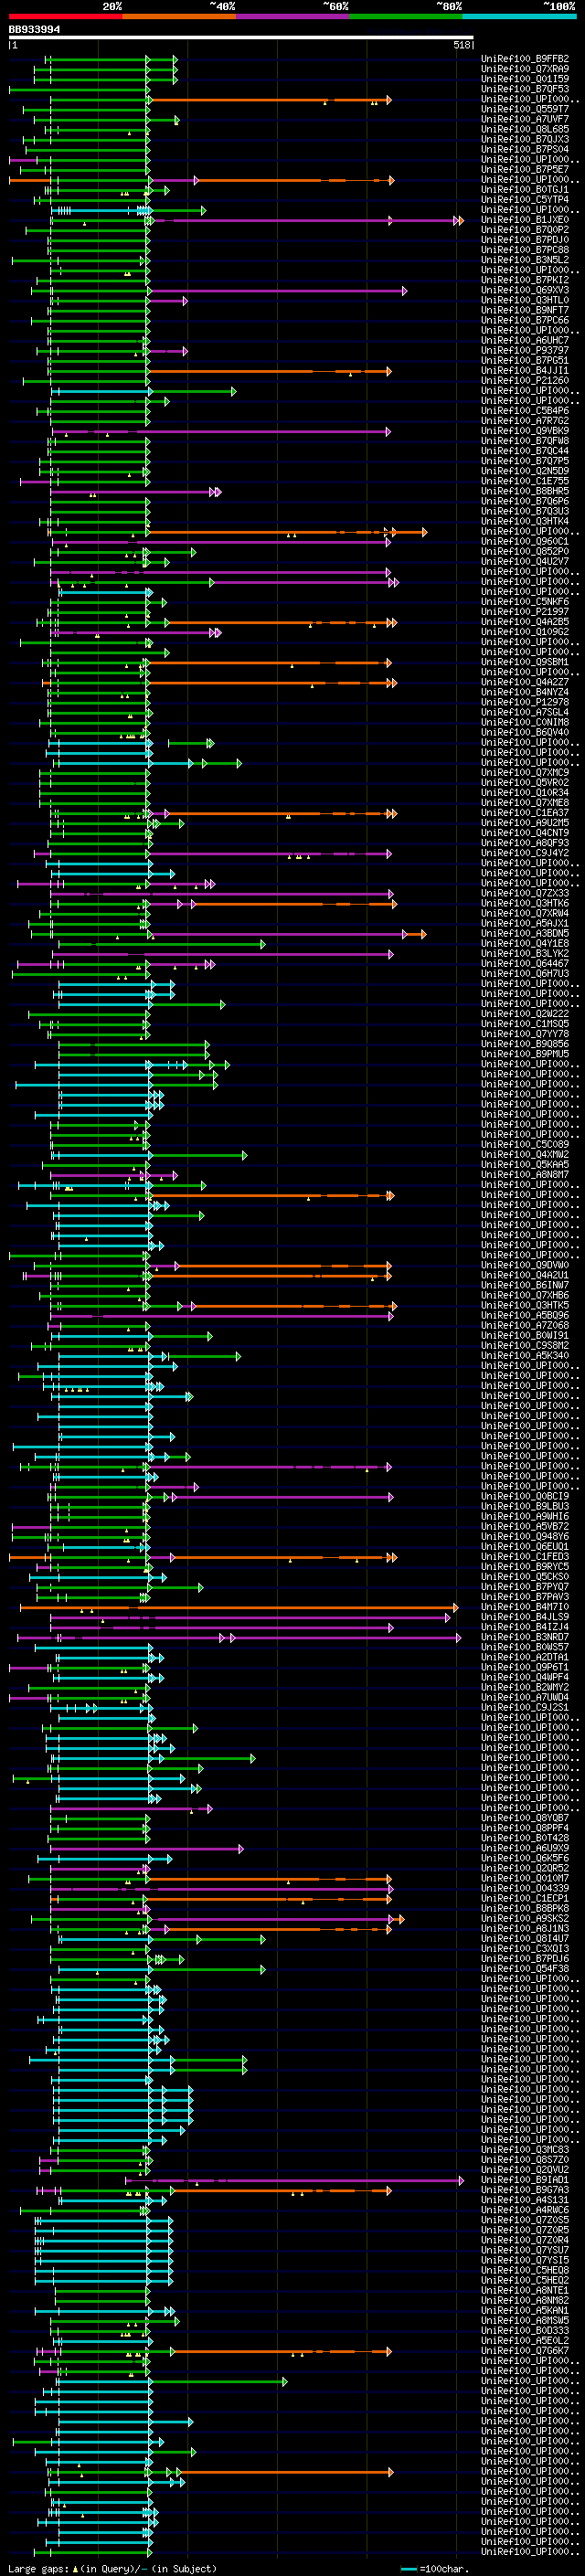
Task: Select the UniRef100_Q559T7 label
Action: click(x=525, y=109)
